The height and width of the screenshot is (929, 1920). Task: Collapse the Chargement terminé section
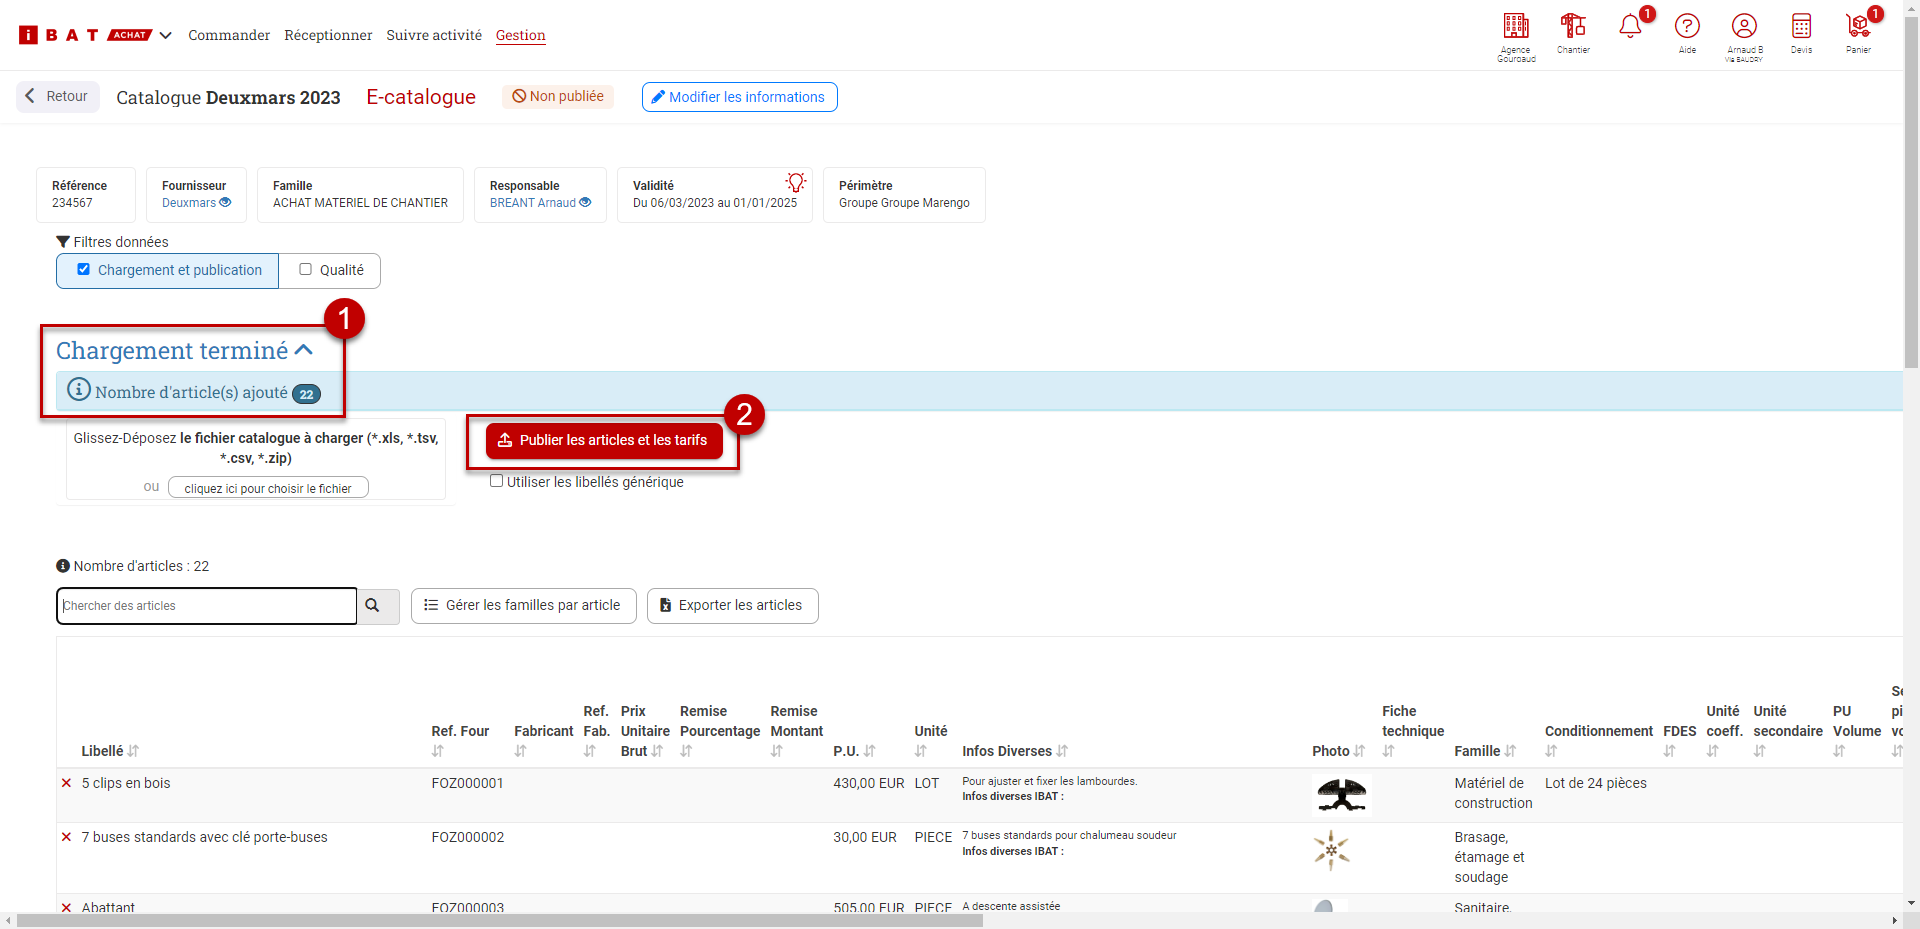pos(304,350)
